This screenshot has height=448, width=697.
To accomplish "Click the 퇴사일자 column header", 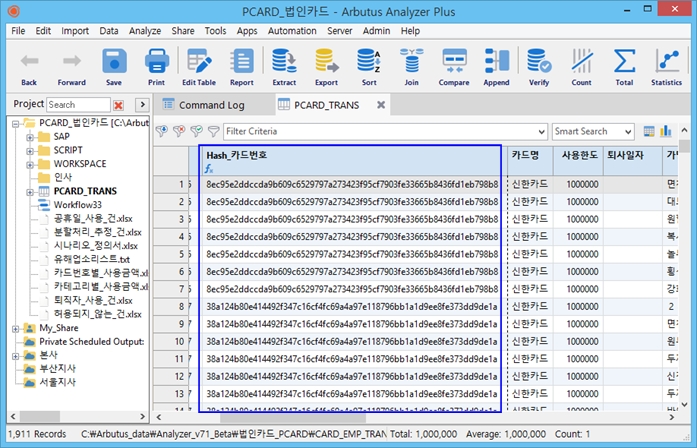I will tap(632, 160).
